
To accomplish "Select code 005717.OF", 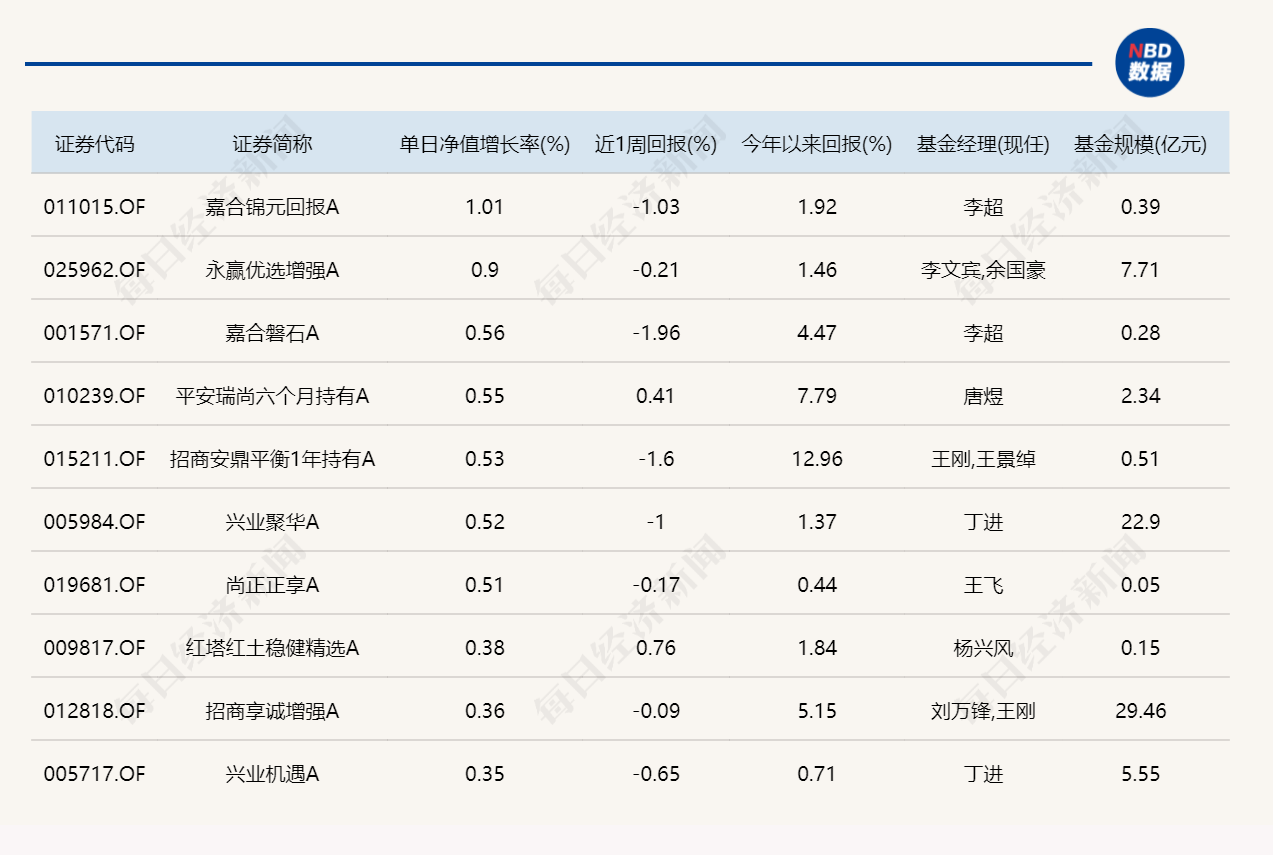I will pyautogui.click(x=94, y=774).
